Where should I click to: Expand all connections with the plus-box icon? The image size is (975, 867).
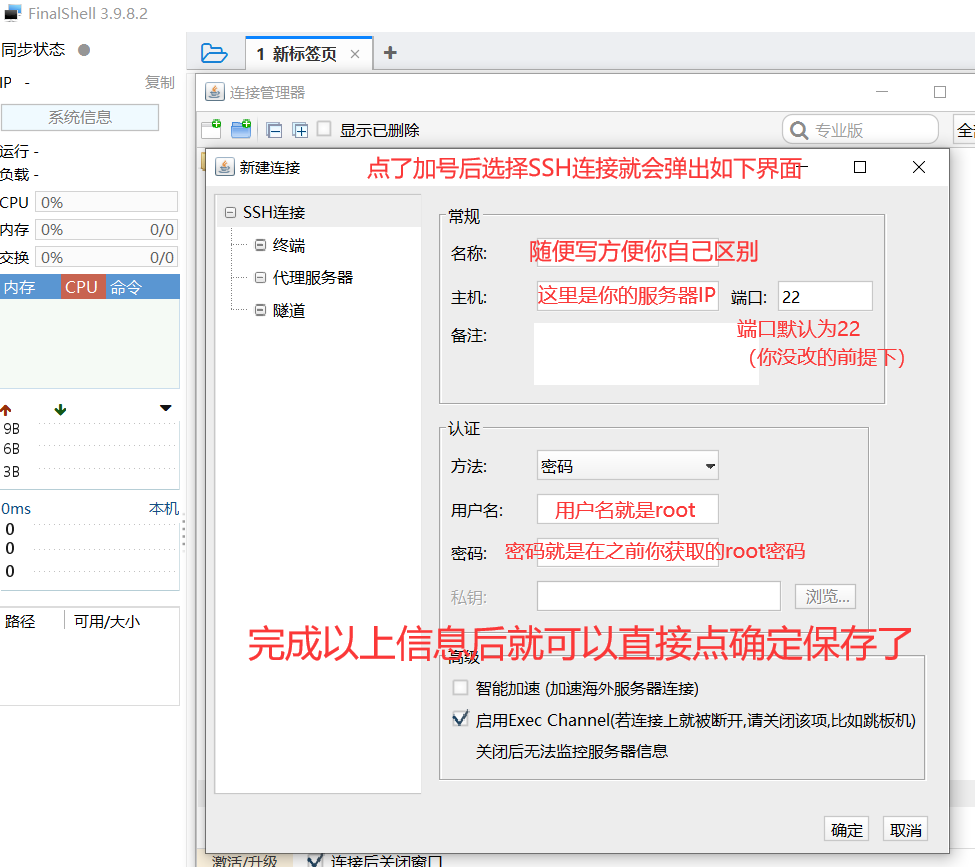click(300, 130)
